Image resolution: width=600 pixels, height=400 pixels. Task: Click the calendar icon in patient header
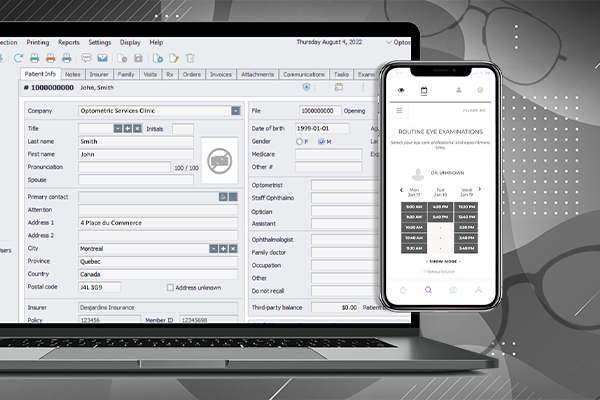coord(339,87)
